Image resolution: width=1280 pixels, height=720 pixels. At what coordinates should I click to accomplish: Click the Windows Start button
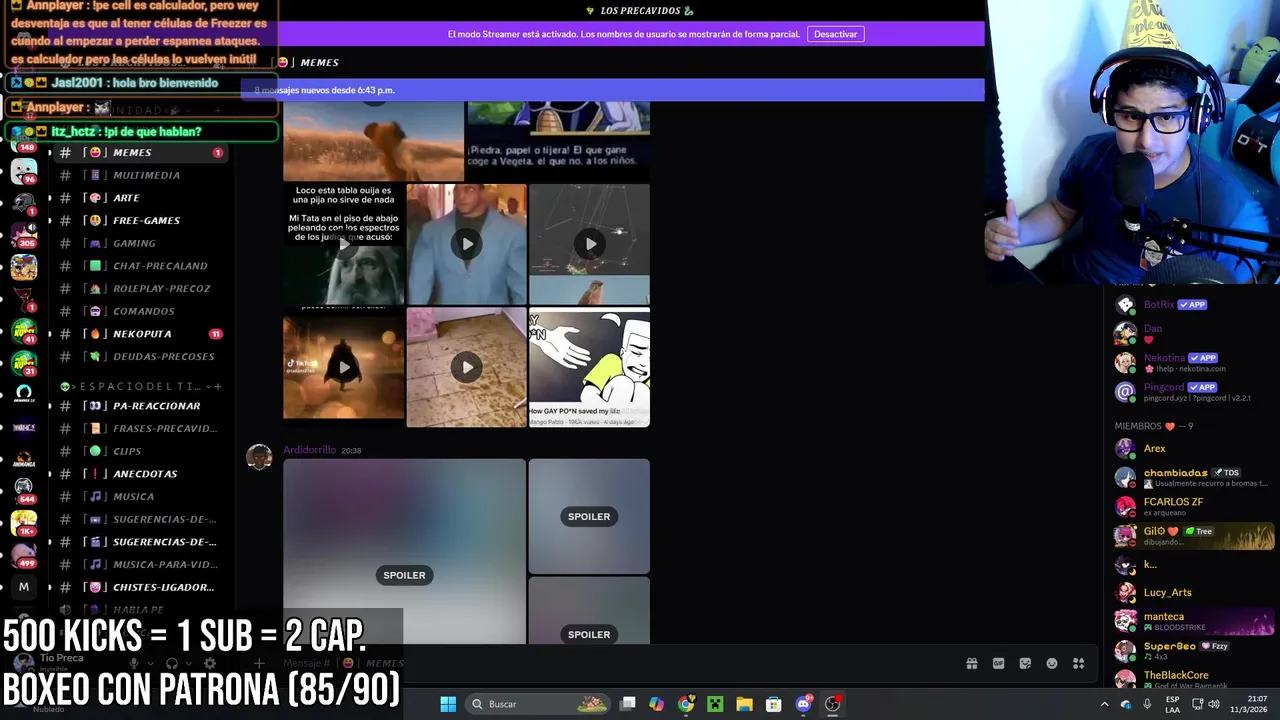448,704
